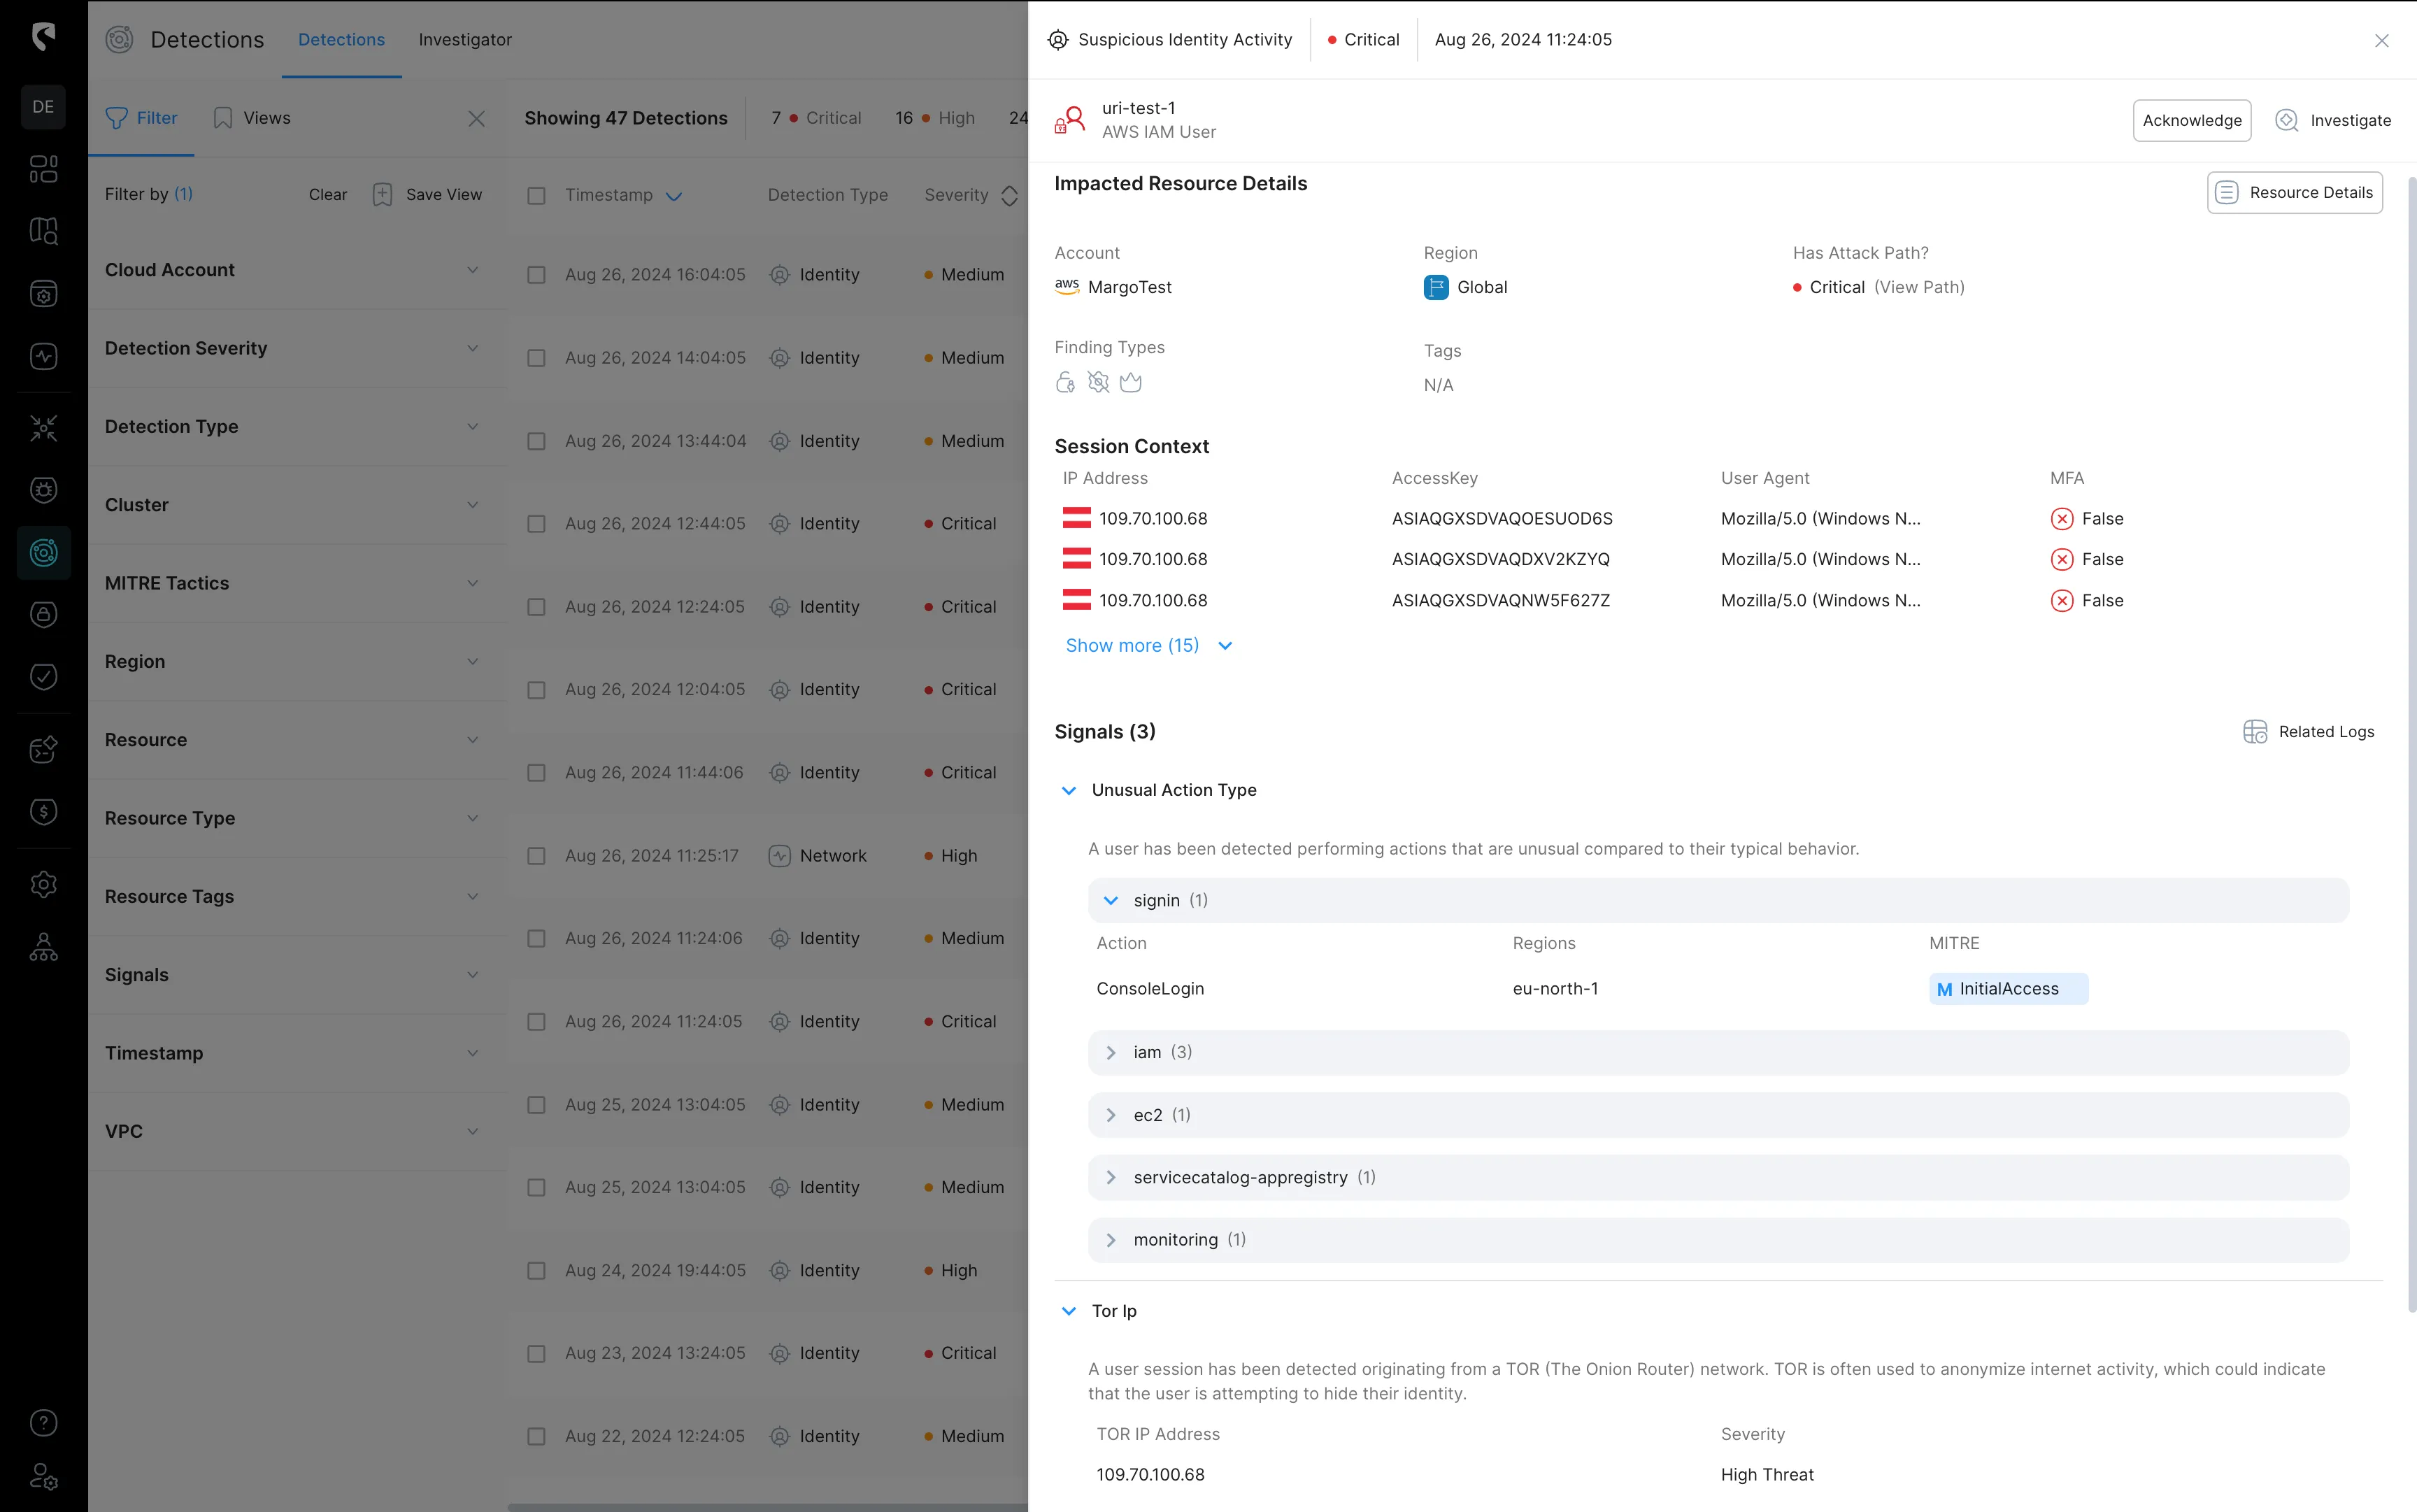This screenshot has height=1512, width=2417.
Task: Click TOR IP address 109.70.100.68 value
Action: tap(1150, 1475)
